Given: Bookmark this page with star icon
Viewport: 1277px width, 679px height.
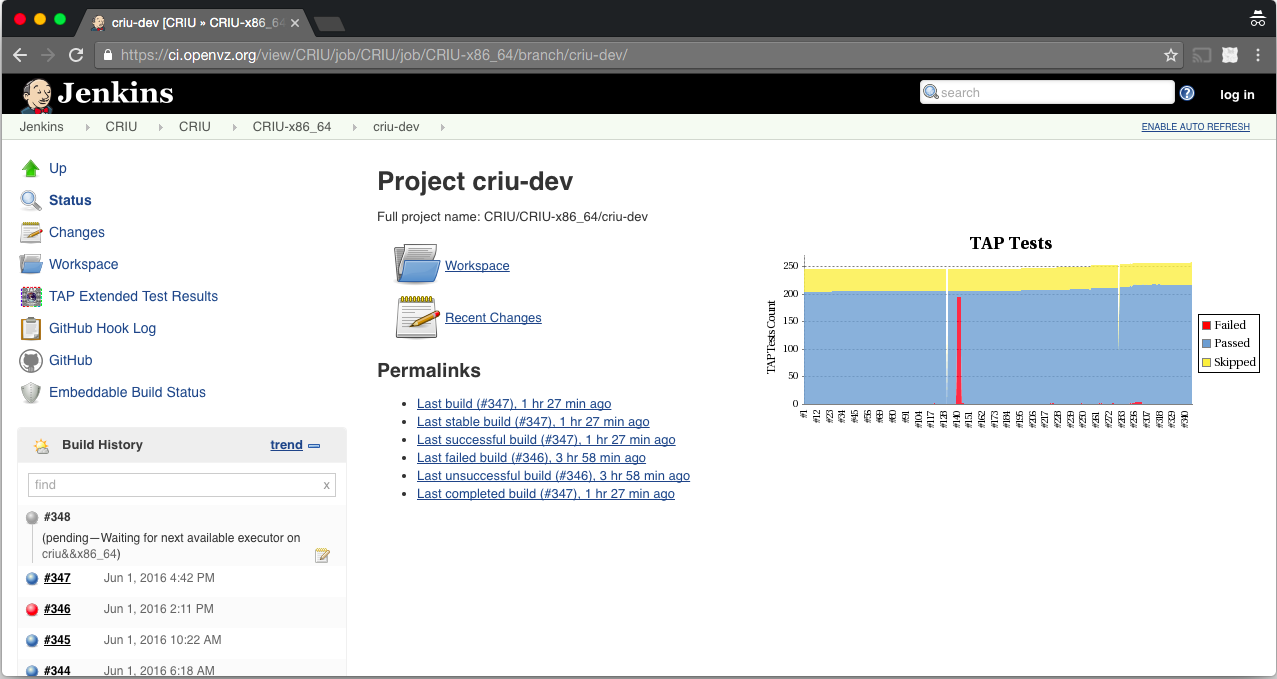Looking at the screenshot, I should click(x=1171, y=55).
